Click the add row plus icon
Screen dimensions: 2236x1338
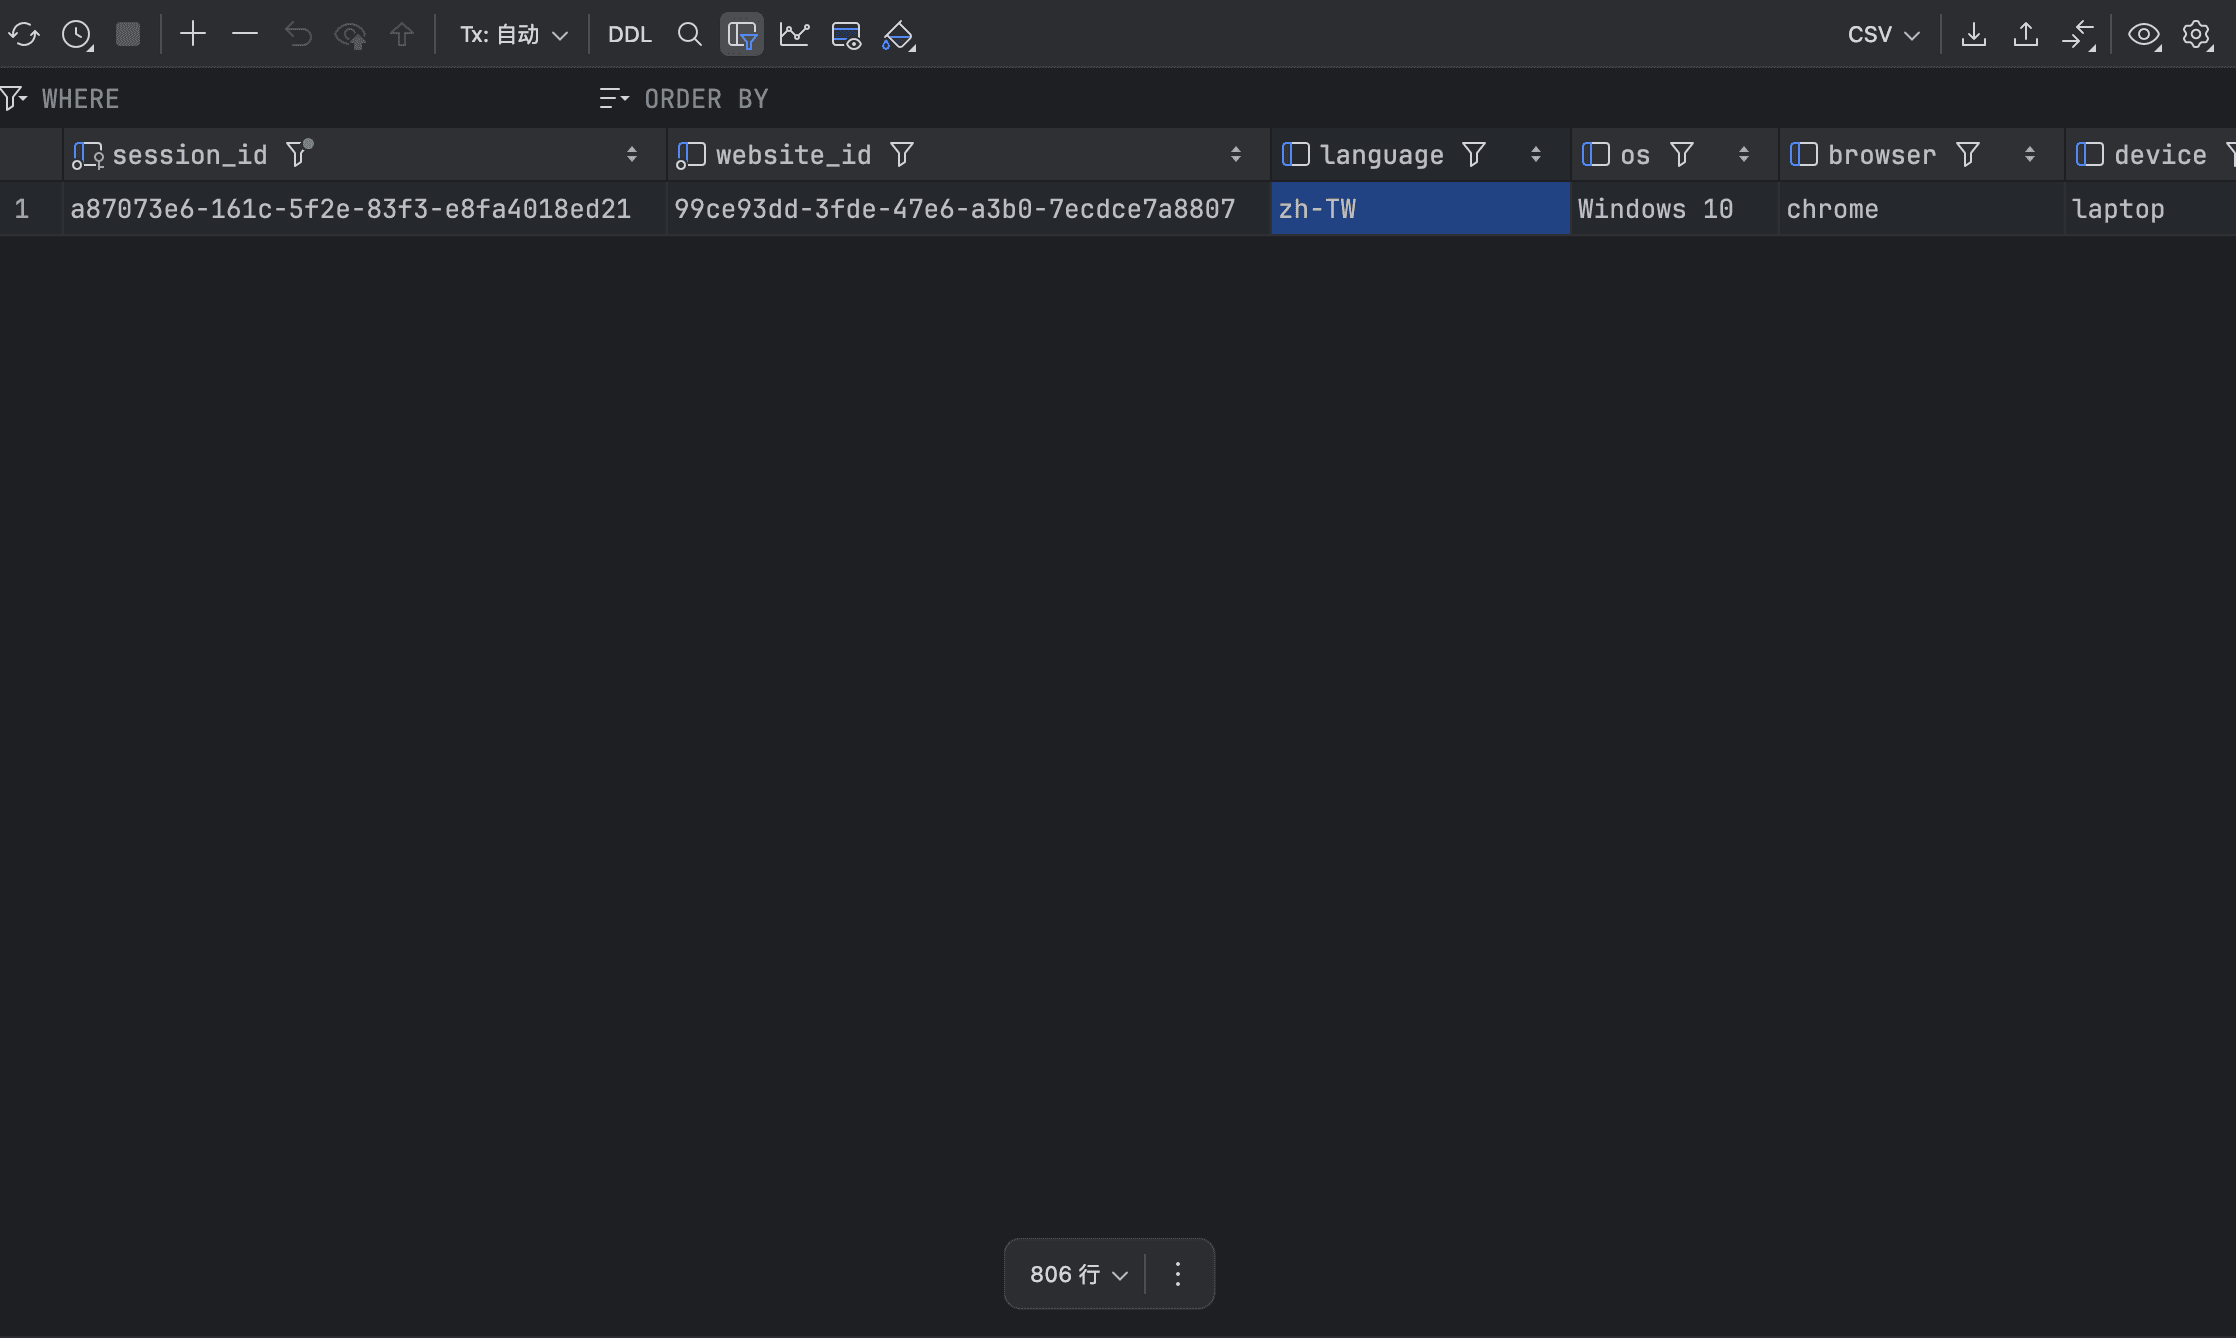(192, 35)
